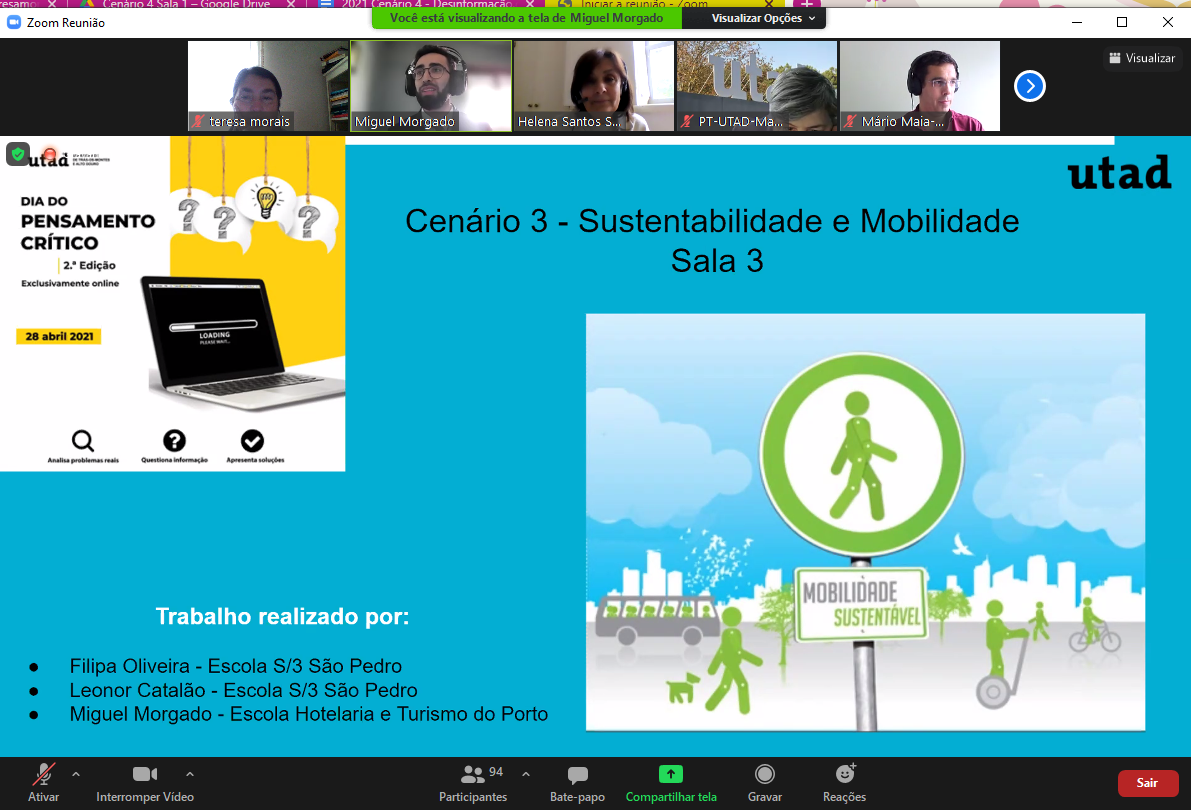Click the question mark Questiona informação icon
1191x810 pixels.
coord(174,441)
